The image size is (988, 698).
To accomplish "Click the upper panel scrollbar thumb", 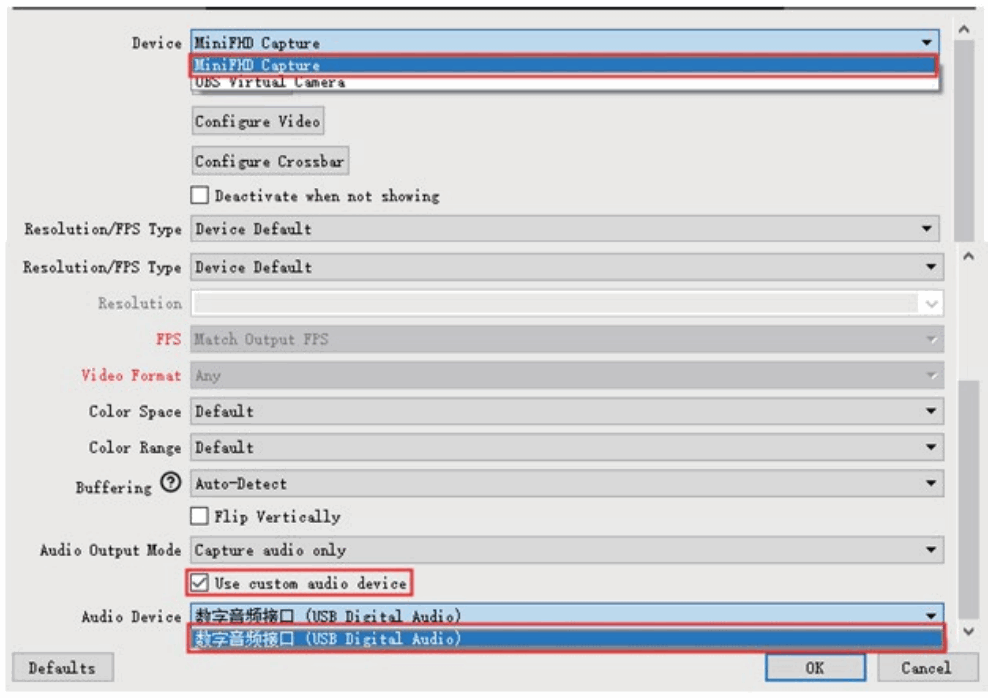I will pos(964,140).
